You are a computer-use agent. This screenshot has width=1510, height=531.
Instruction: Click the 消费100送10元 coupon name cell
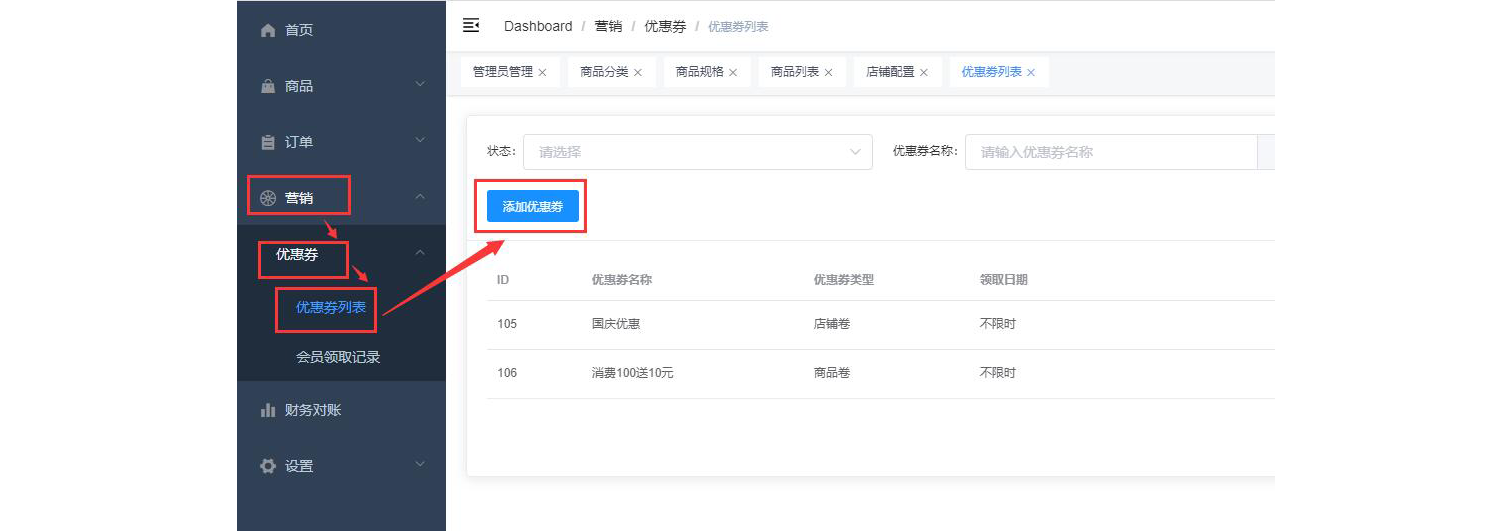click(632, 373)
